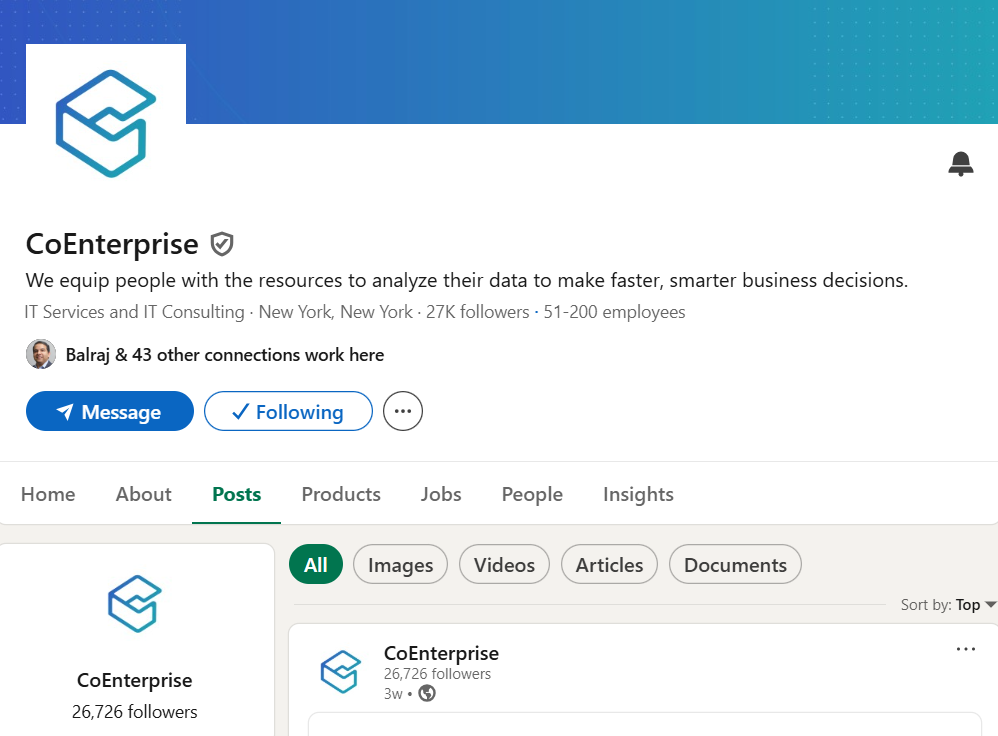The image size is (998, 736).
Task: Click the 'IT Services and IT Consulting' text
Action: coord(134,312)
